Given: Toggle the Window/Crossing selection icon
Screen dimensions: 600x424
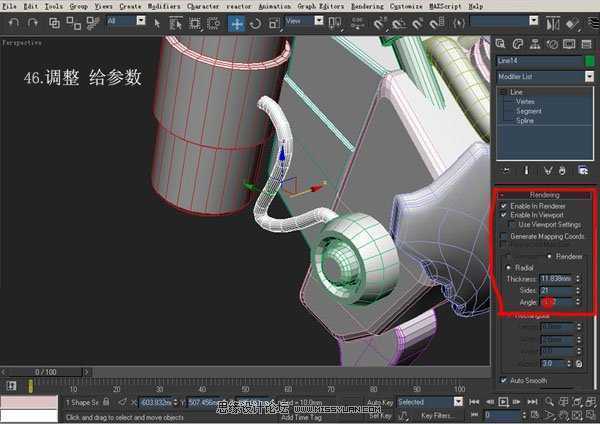Looking at the screenshot, I should (x=213, y=23).
